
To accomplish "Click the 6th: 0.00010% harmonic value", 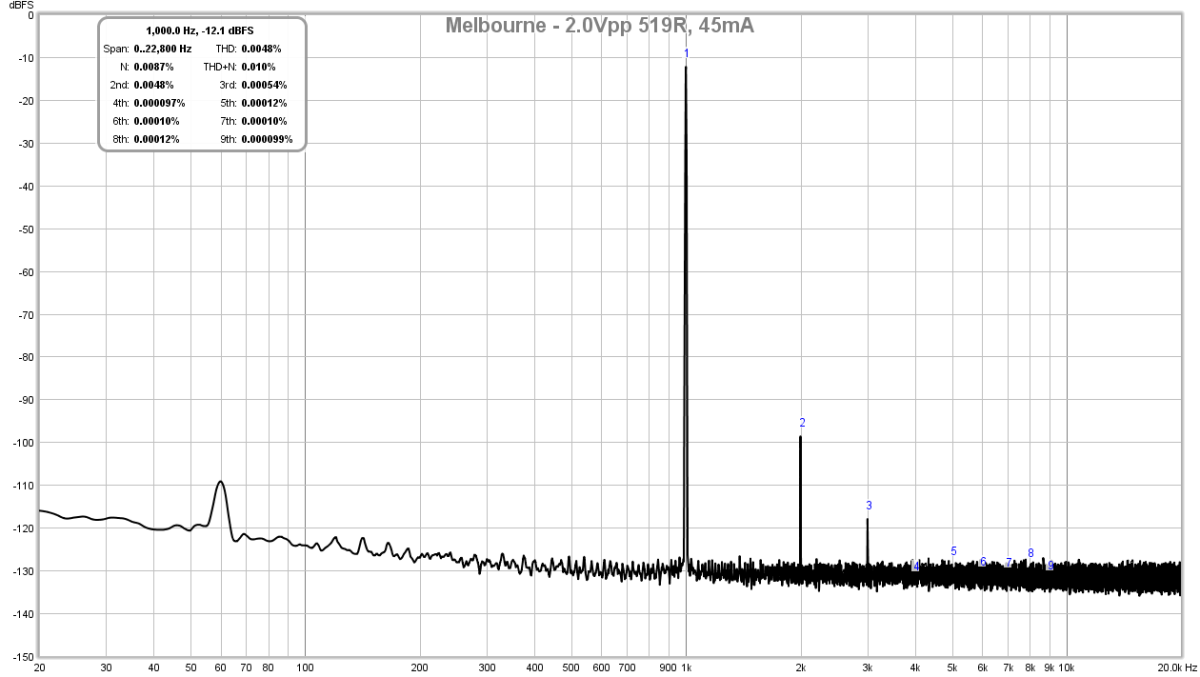I will click(156, 120).
